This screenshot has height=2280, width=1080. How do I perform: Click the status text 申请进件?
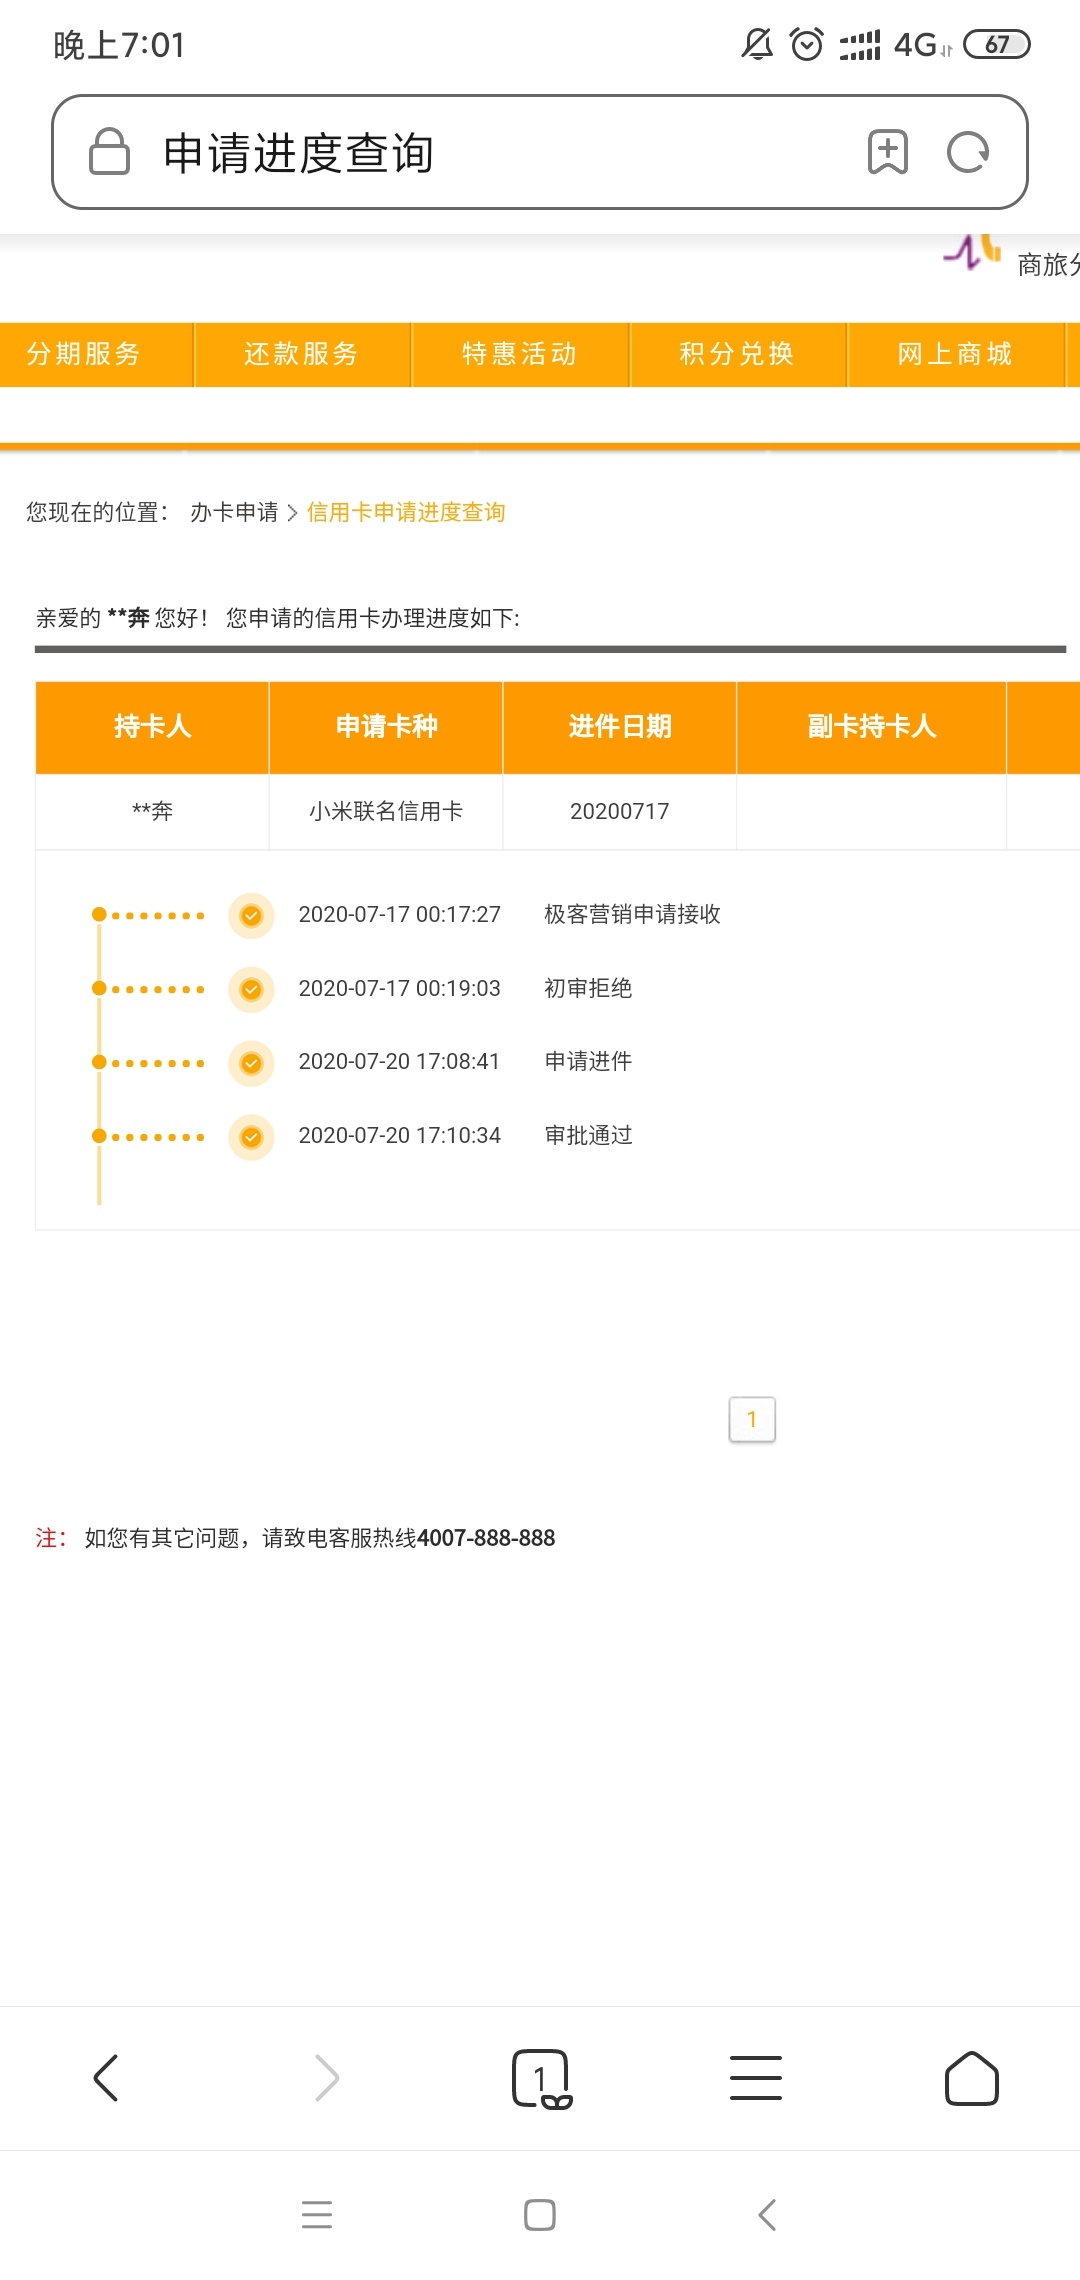point(588,1061)
